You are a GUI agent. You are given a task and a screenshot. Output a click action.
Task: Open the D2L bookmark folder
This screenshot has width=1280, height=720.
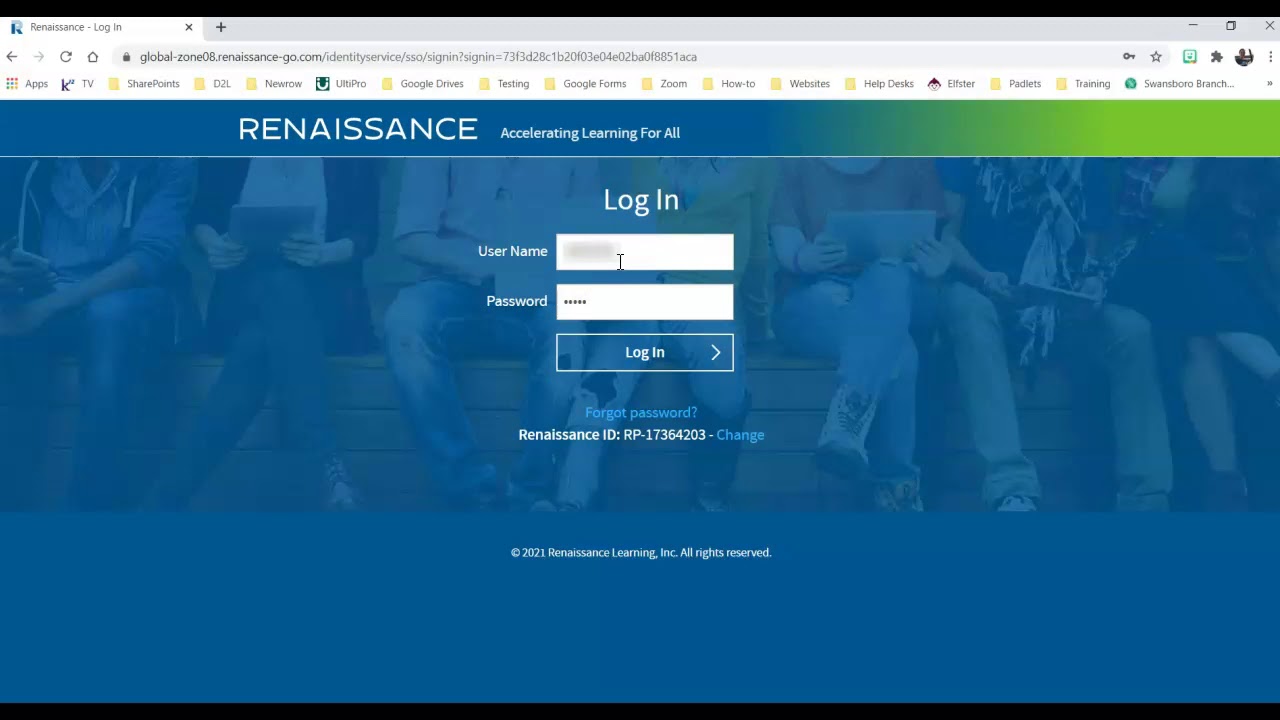[x=212, y=84]
